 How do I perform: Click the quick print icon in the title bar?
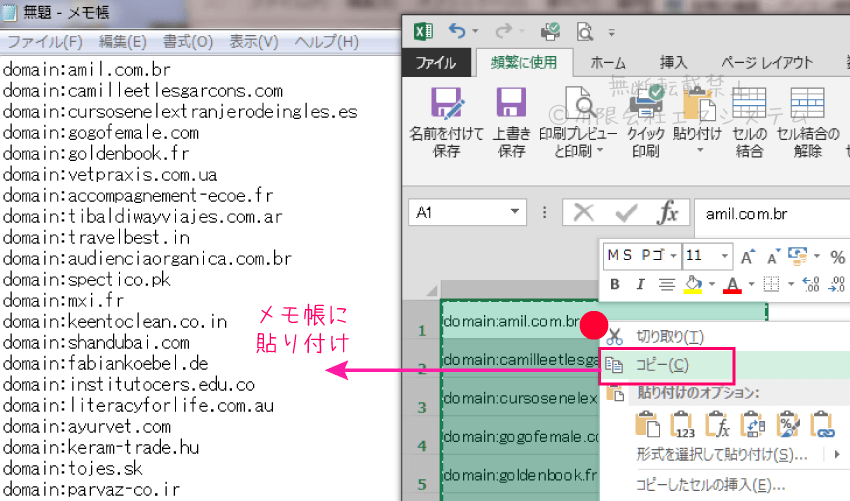coord(550,31)
